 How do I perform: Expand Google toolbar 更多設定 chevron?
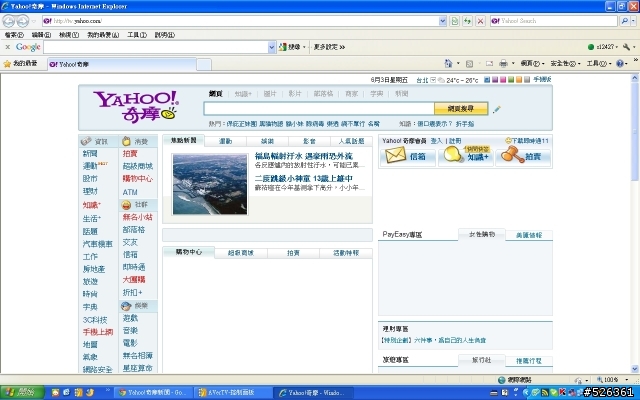(x=342, y=47)
